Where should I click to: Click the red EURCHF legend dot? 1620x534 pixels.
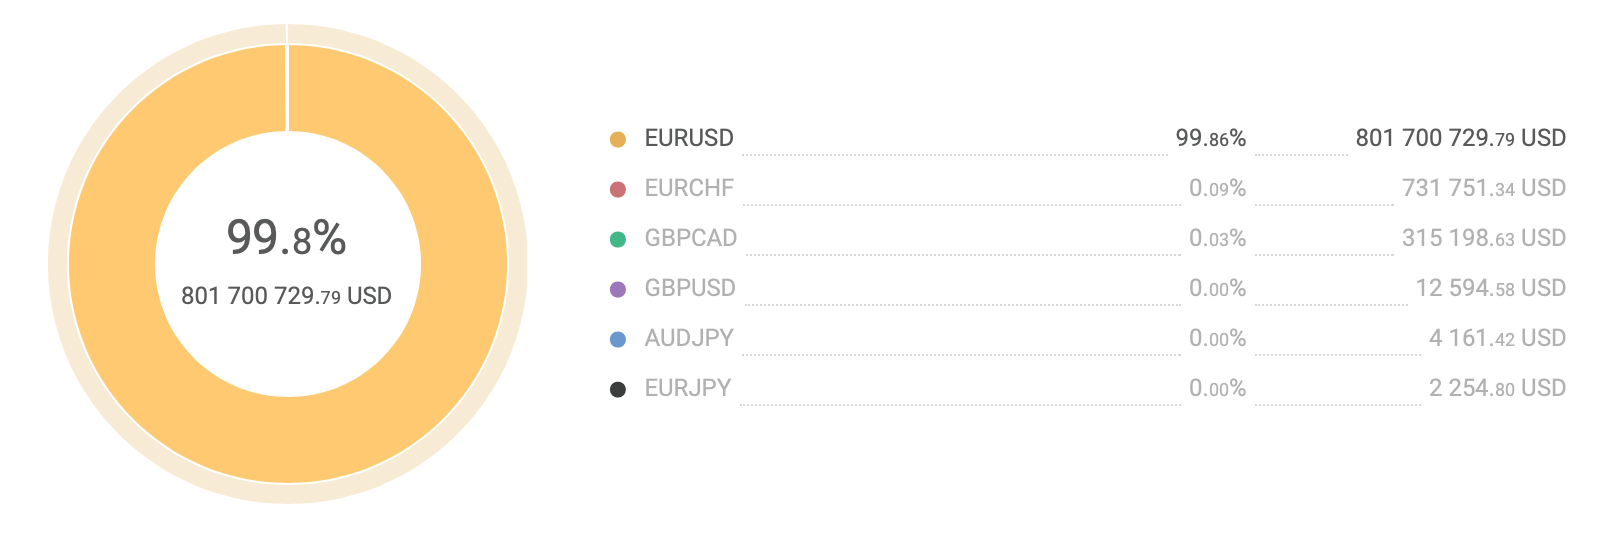click(x=618, y=189)
